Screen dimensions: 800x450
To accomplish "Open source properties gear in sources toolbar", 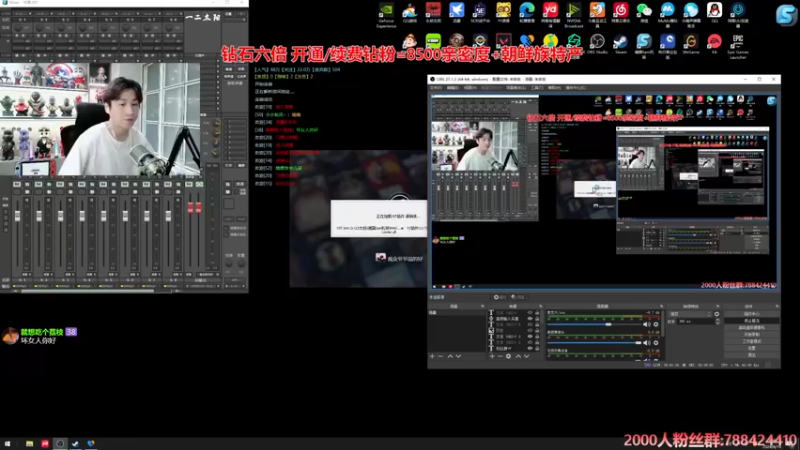I will click(508, 356).
